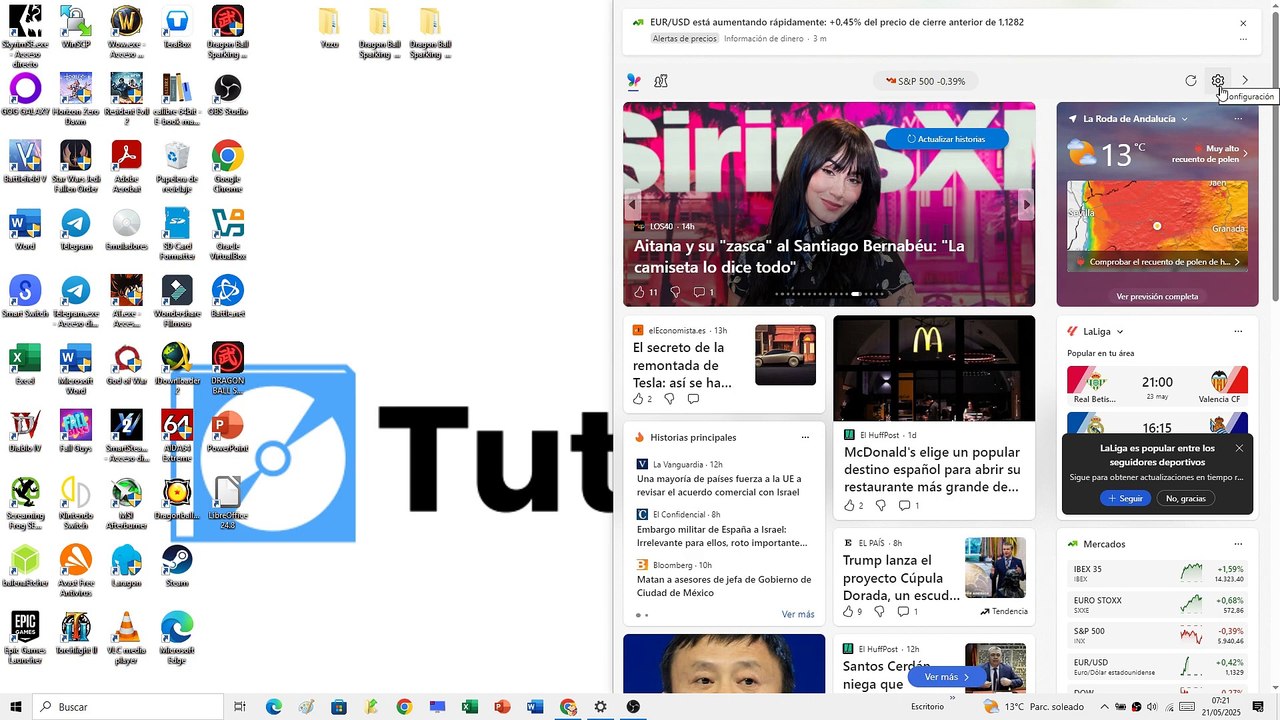Open the EUR/USD market row
1280x720 pixels.
[x=1158, y=666]
